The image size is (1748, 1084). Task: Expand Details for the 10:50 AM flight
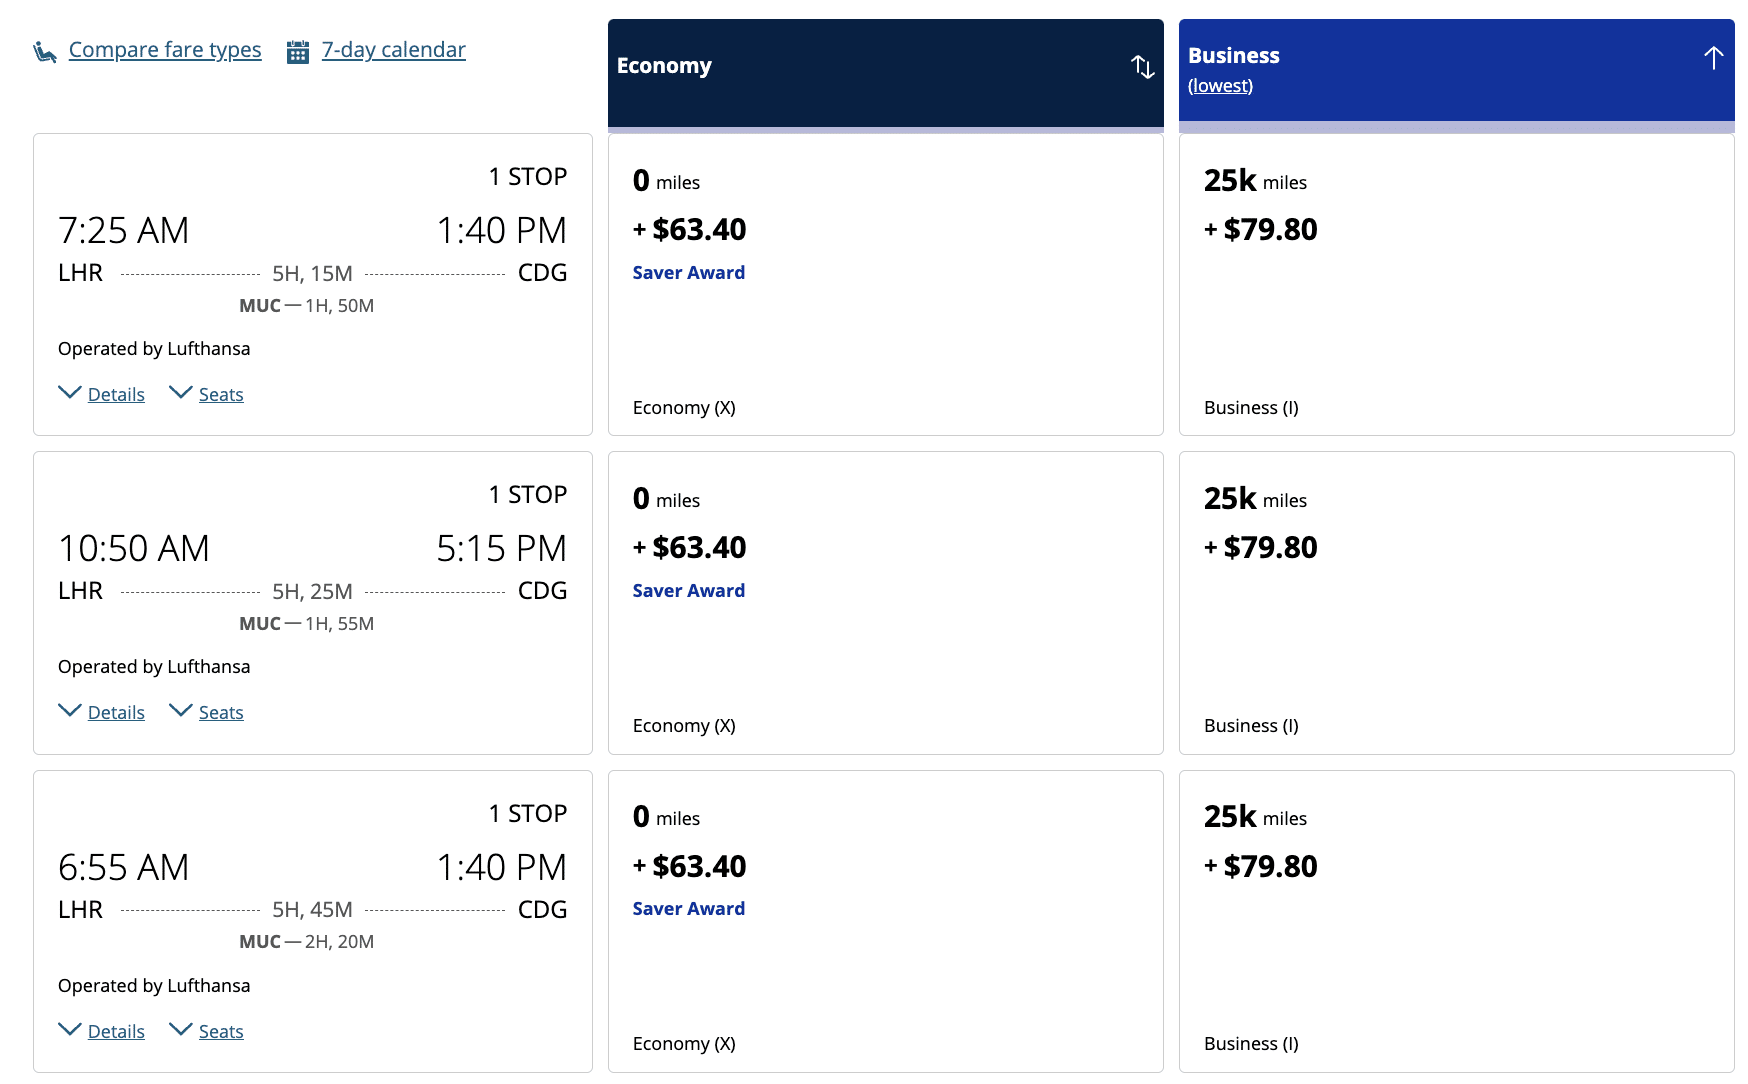pyautogui.click(x=115, y=713)
